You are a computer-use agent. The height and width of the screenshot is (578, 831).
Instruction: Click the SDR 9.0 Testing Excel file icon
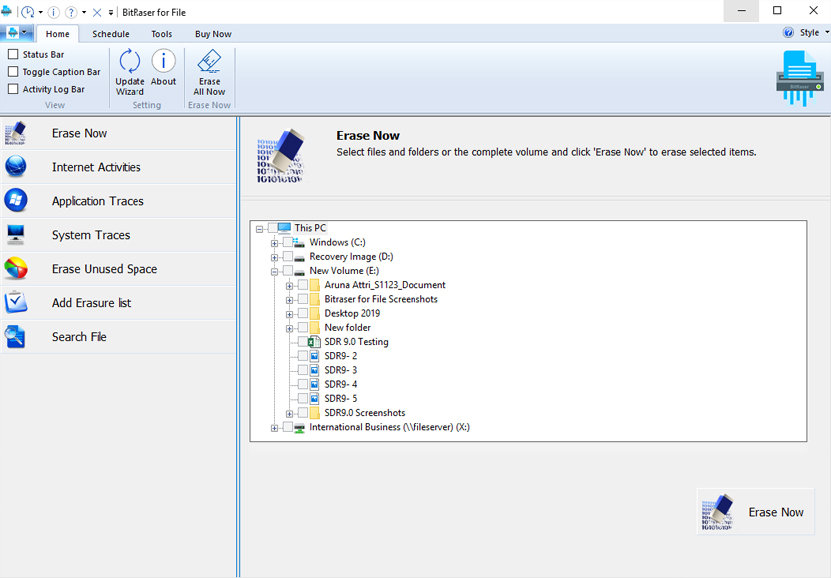(x=314, y=342)
